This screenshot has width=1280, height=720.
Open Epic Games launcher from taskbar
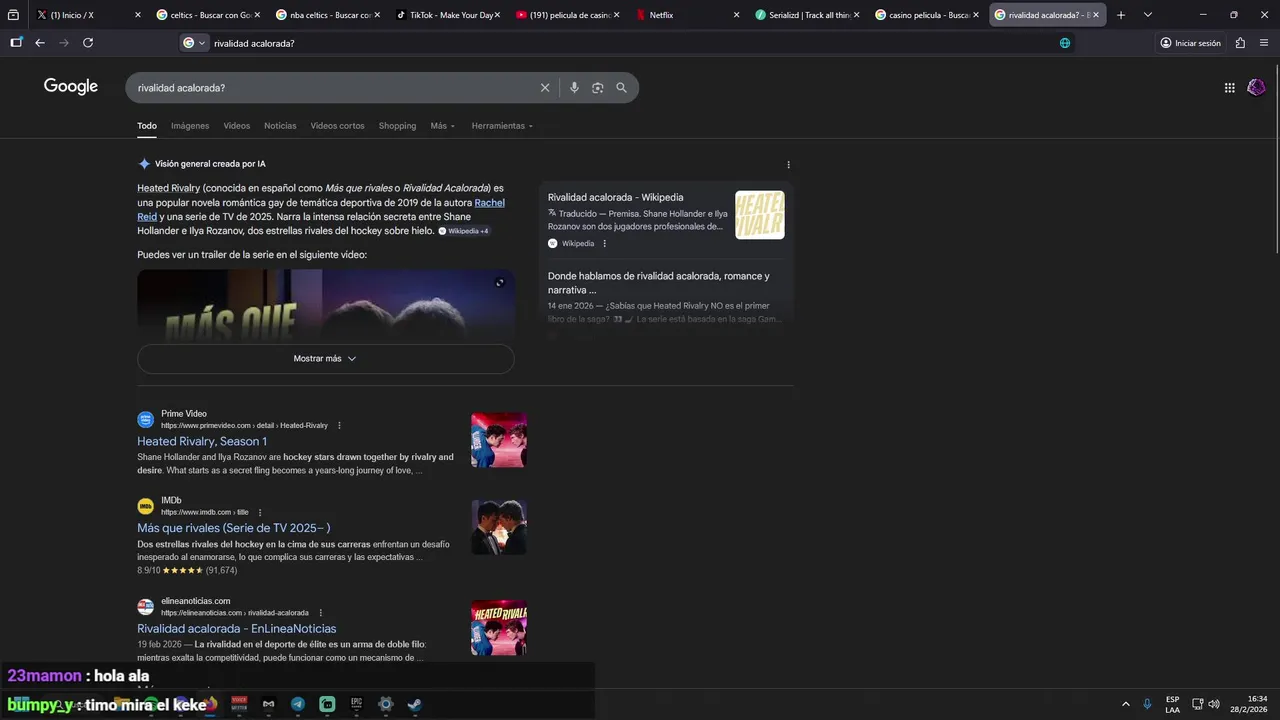[x=356, y=704]
